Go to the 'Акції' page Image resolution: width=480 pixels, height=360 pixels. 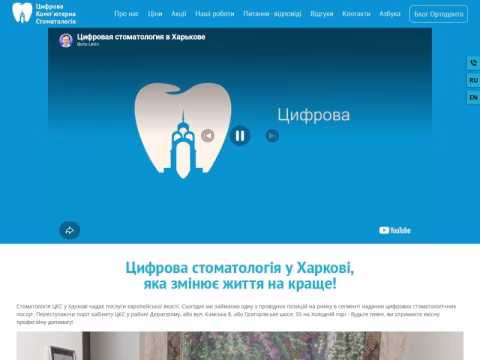179,14
